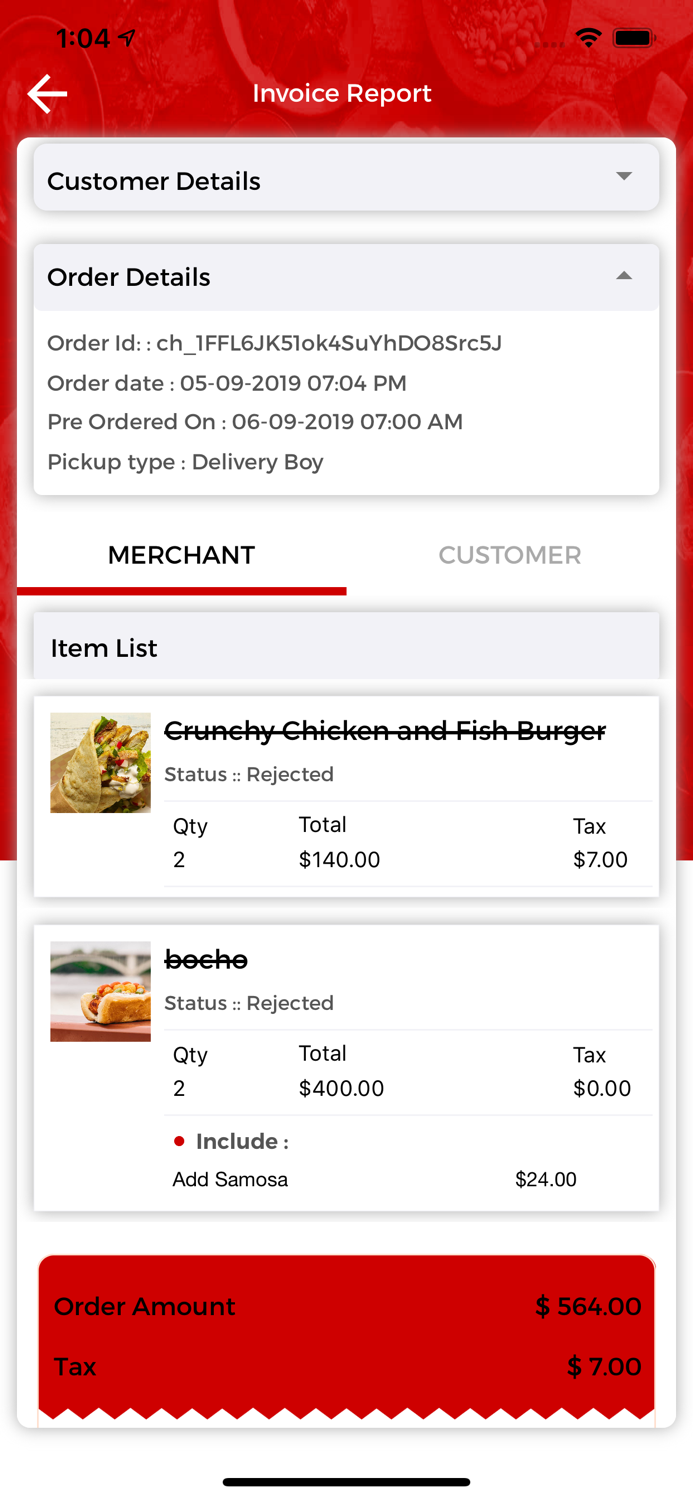Tap the Crunchy Chicken and Fish Burger thumbnail
The width and height of the screenshot is (693, 1500).
tap(100, 762)
